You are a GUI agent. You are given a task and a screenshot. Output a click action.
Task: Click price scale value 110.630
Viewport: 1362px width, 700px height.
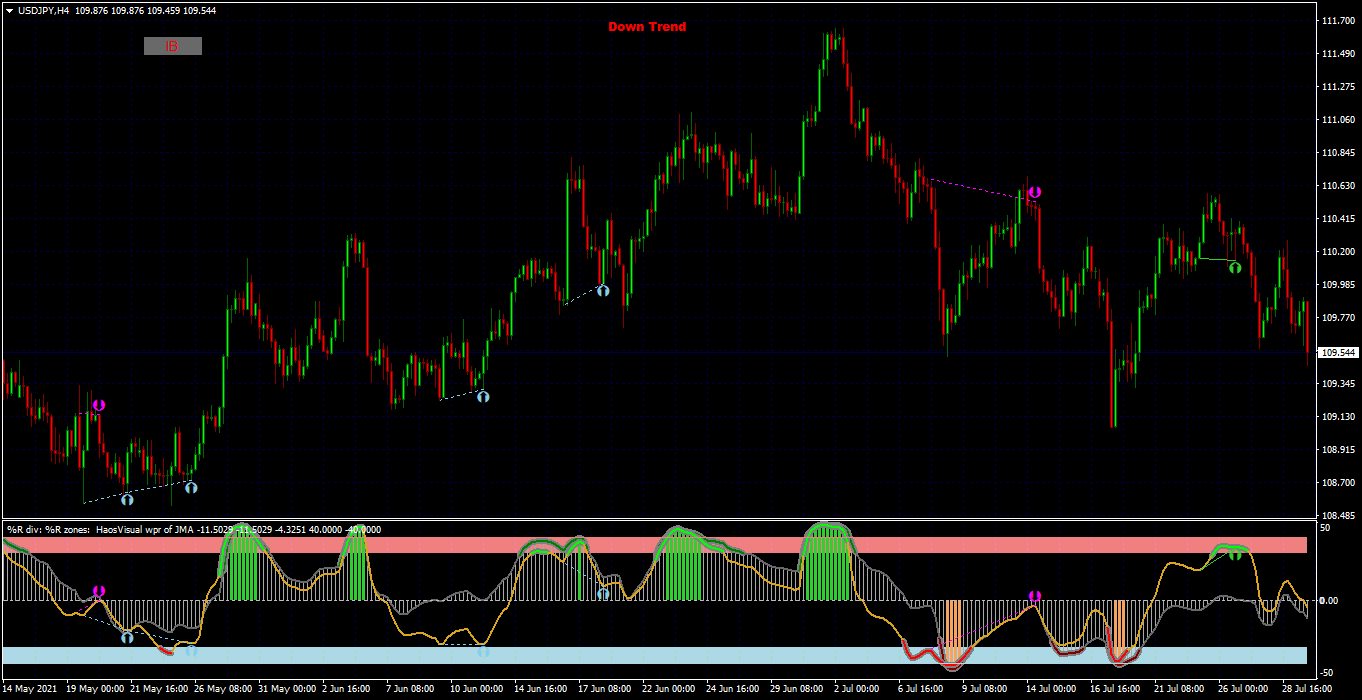pyautogui.click(x=1337, y=186)
